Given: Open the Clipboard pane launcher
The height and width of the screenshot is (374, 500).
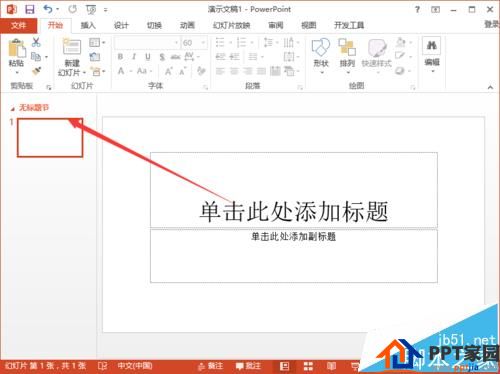Looking at the screenshot, I should point(49,87).
